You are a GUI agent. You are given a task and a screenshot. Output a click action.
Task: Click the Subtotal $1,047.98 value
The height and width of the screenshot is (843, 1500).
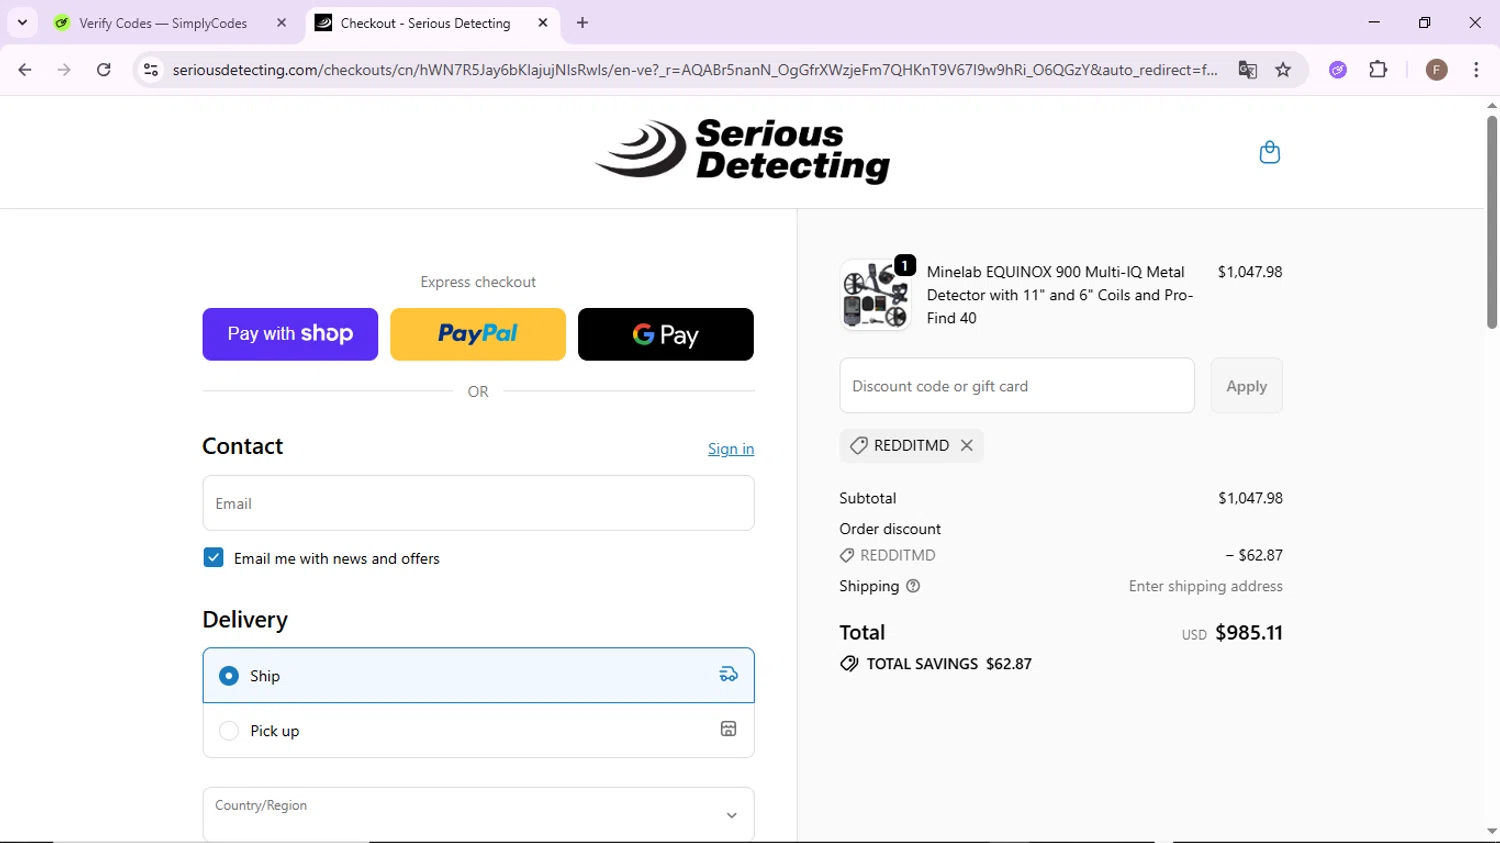(1250, 498)
